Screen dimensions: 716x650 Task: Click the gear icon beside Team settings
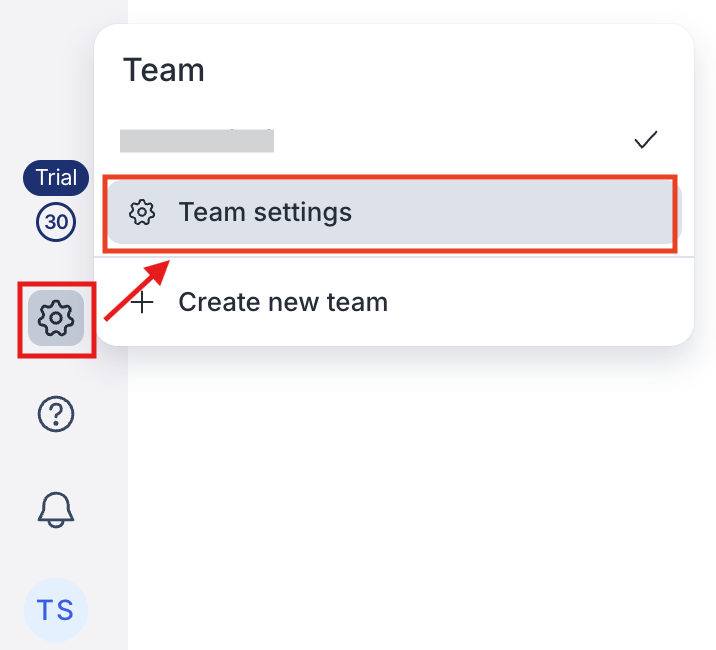[143, 212]
